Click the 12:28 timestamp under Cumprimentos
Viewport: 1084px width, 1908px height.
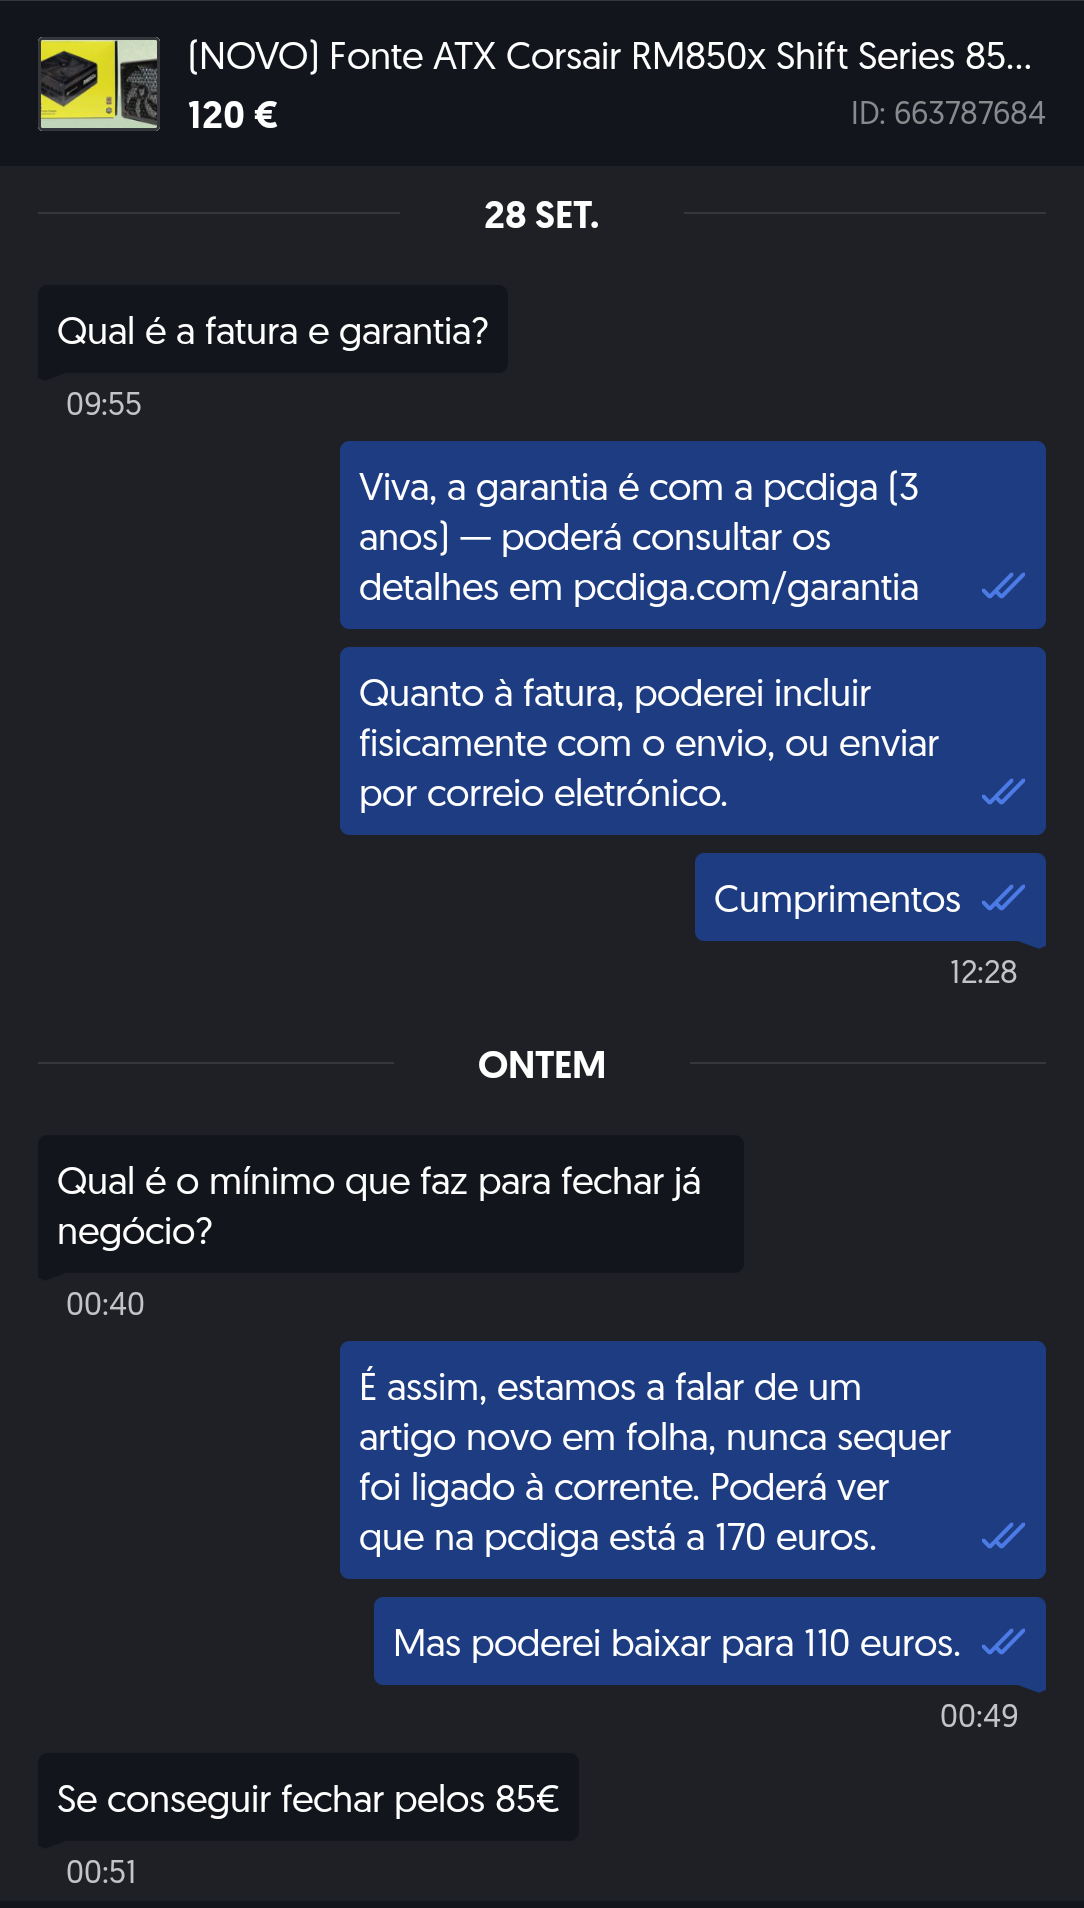tap(983, 972)
